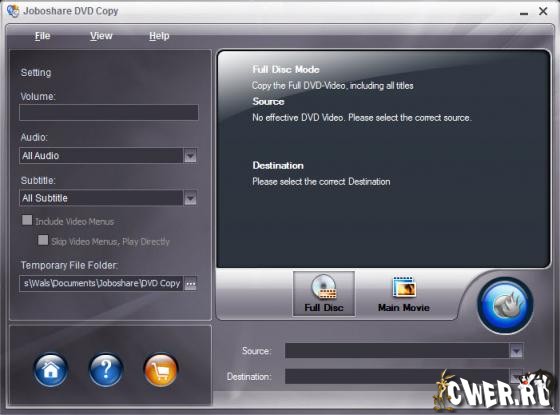
Task: Select Main Movie copy mode
Action: point(404,294)
